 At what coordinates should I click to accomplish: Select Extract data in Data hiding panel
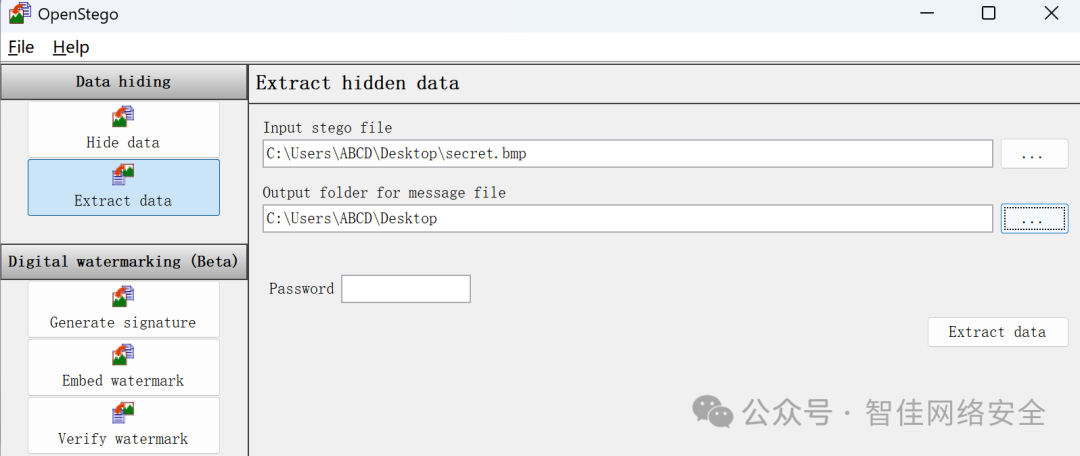[x=123, y=187]
